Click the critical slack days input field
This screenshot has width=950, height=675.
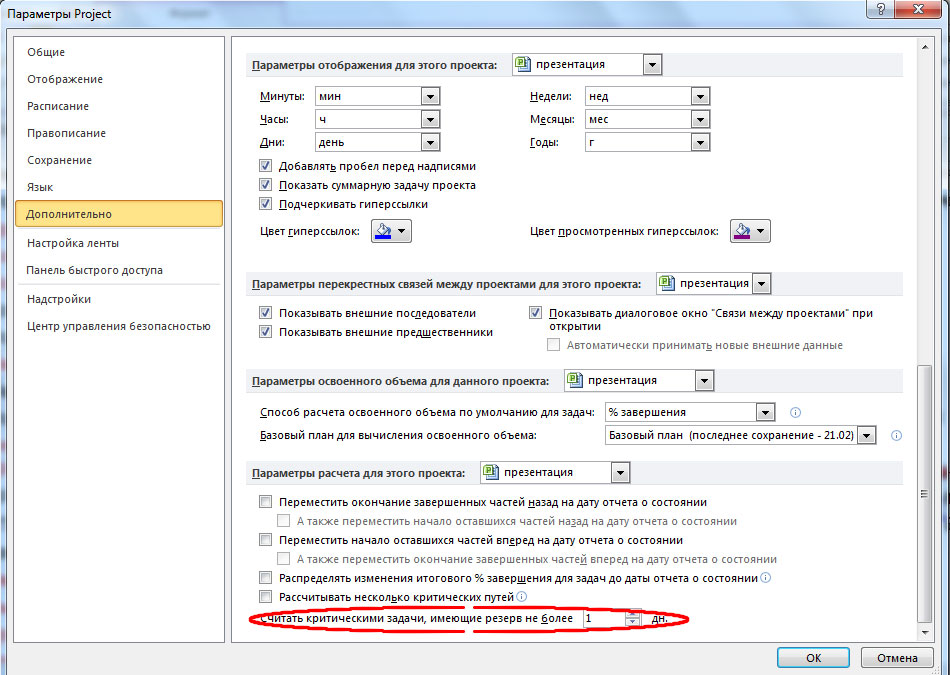coord(604,619)
